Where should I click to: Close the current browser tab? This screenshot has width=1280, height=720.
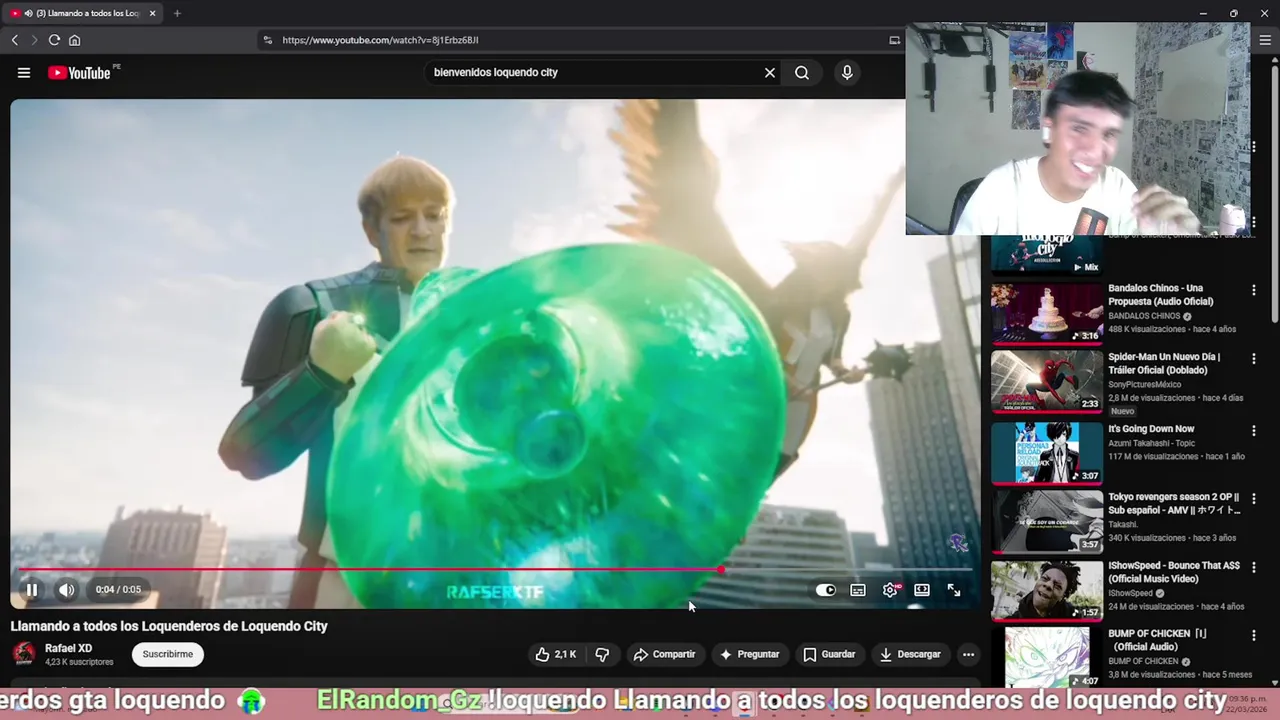152,13
